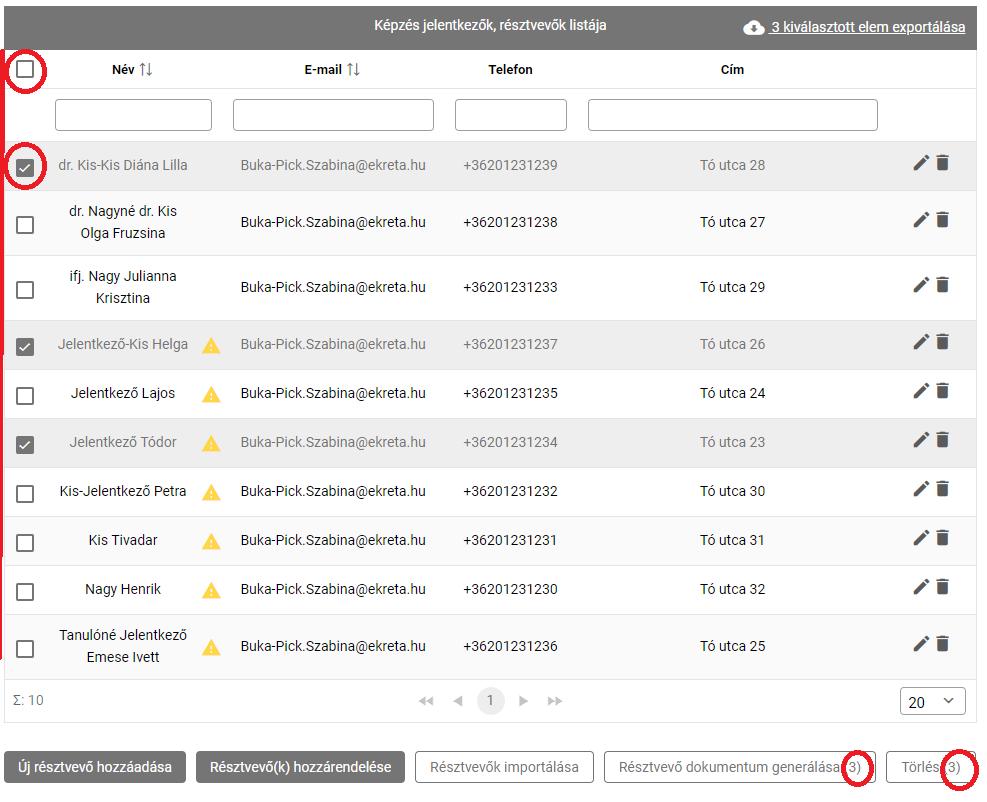Click warning icon beside Nagy Henrik
This screenshot has width=987, height=802.
point(211,590)
